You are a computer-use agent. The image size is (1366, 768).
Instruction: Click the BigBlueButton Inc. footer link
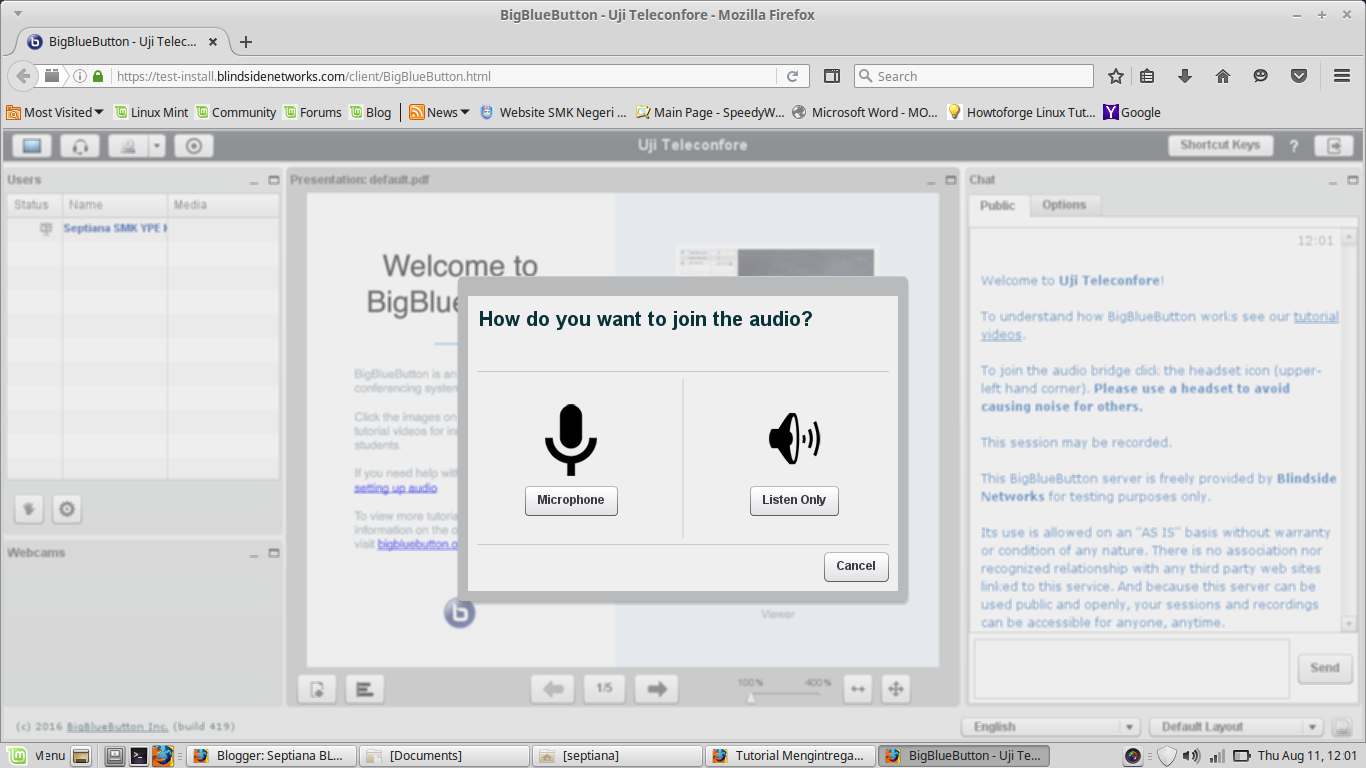click(x=118, y=727)
